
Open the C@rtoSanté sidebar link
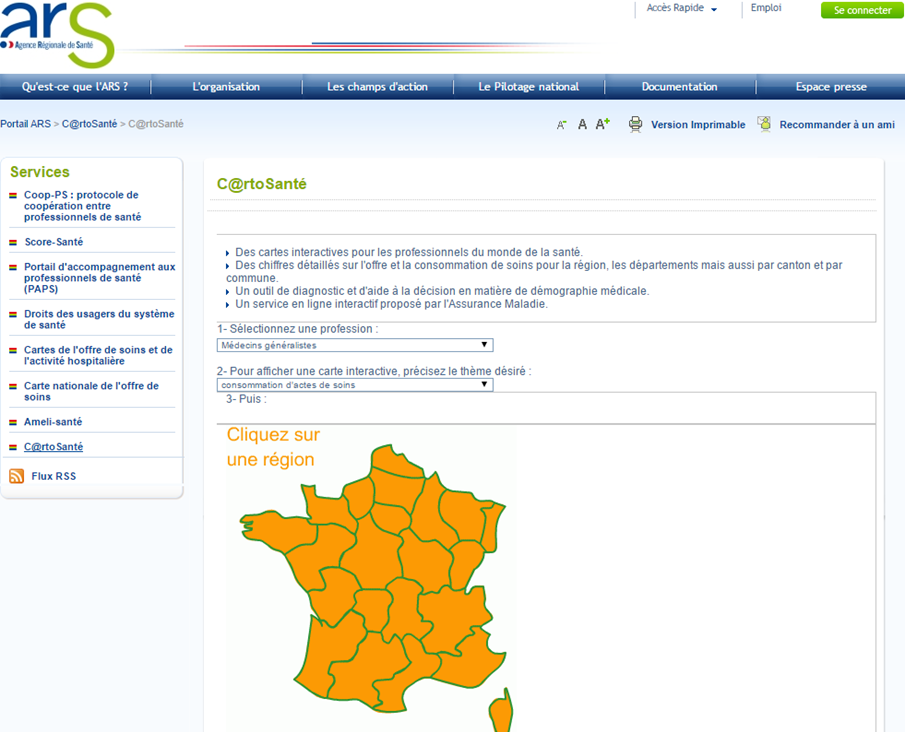point(54,447)
